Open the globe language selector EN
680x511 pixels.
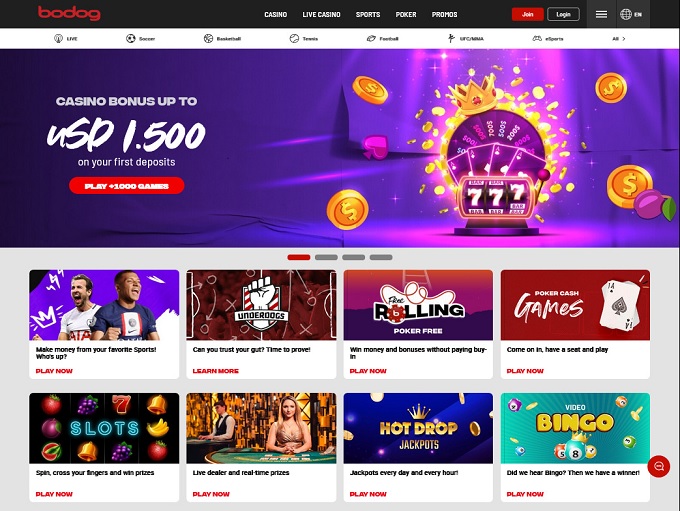[631, 14]
